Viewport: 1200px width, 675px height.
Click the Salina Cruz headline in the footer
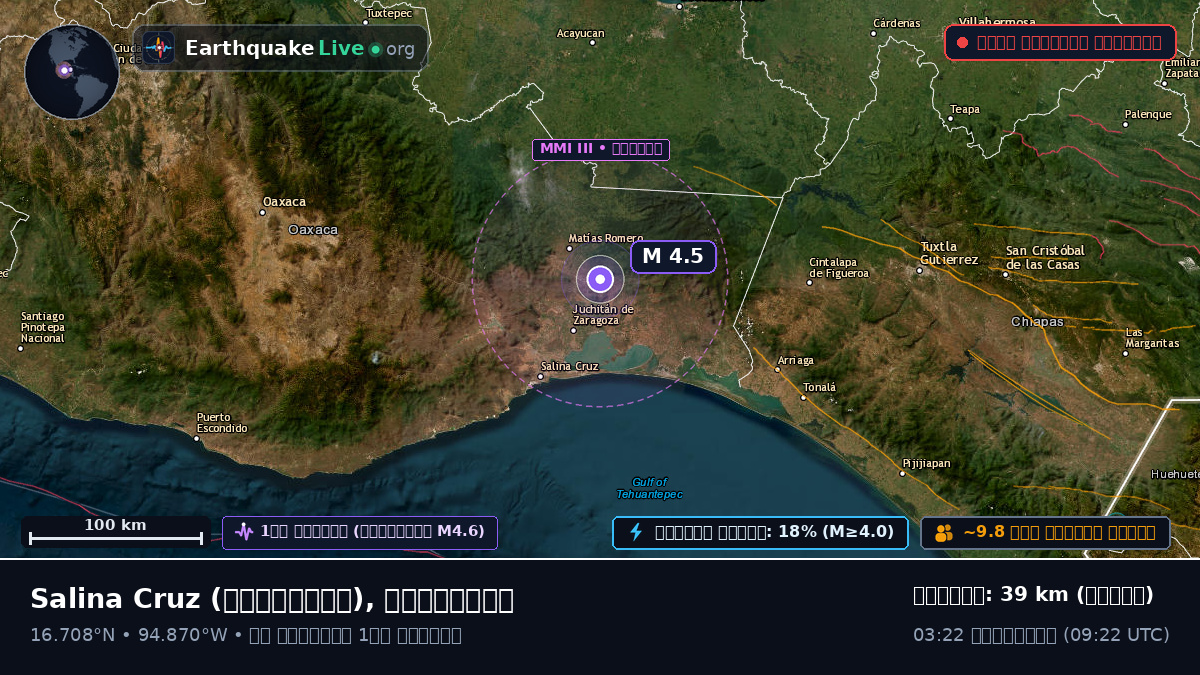pos(272,599)
